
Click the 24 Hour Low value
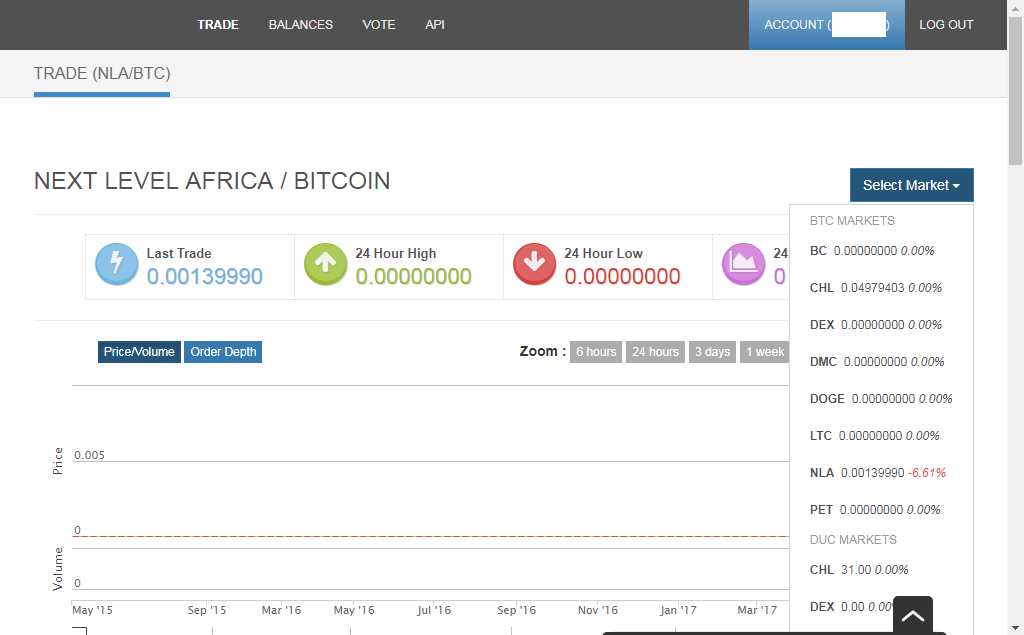tap(622, 276)
